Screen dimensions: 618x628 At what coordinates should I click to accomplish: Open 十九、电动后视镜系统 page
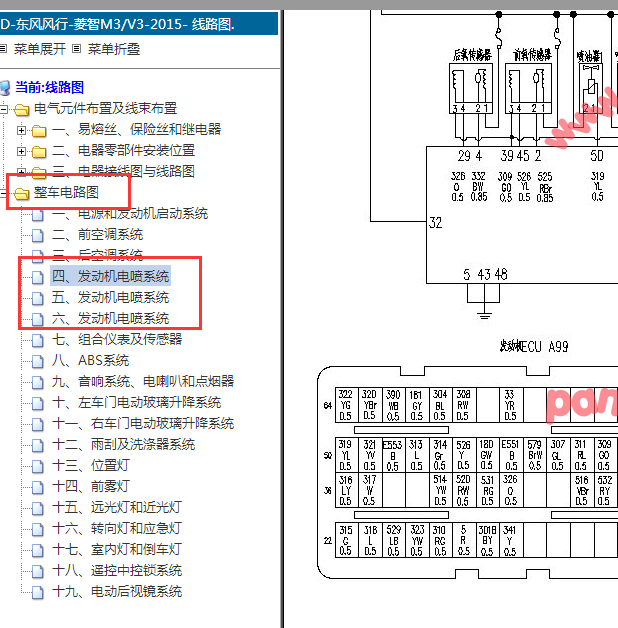pos(117,591)
